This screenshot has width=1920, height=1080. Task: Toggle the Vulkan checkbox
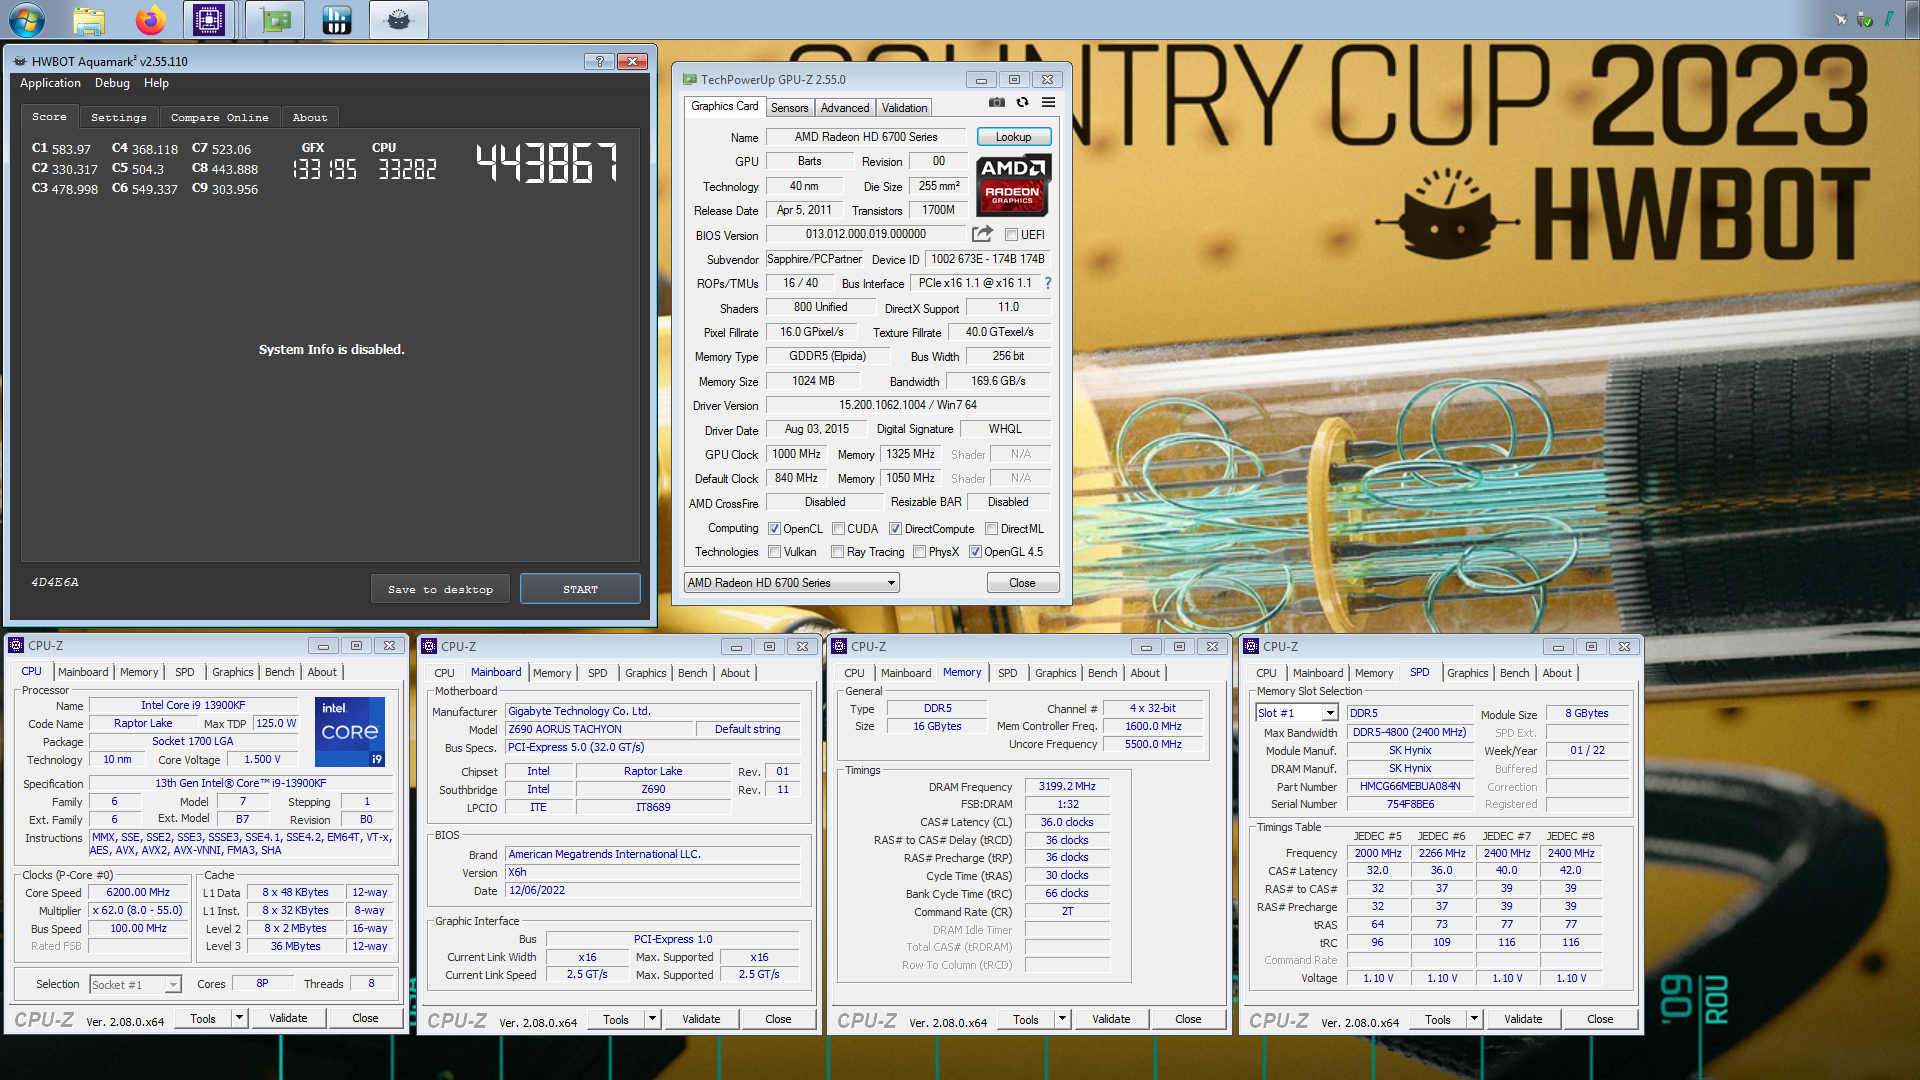(x=774, y=552)
